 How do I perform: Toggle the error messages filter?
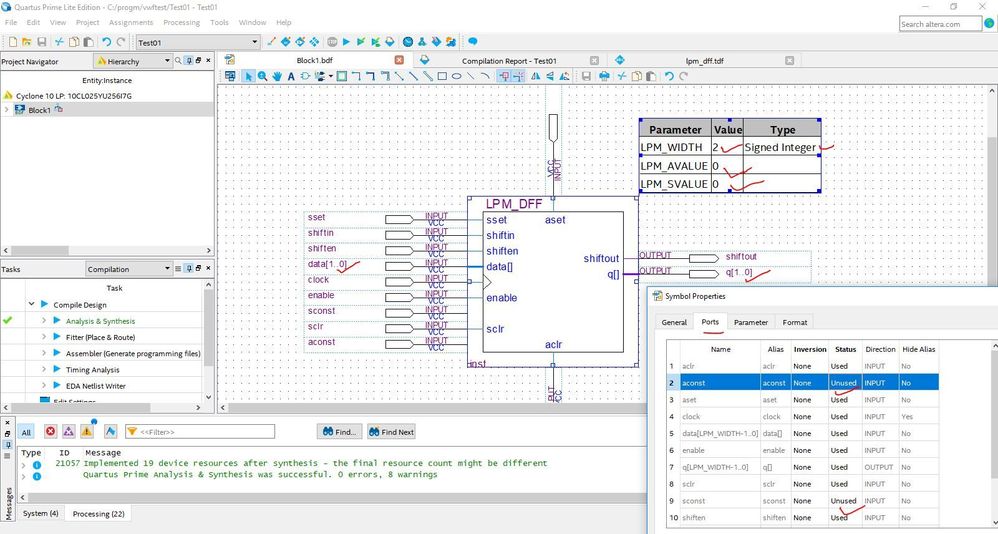pos(50,431)
